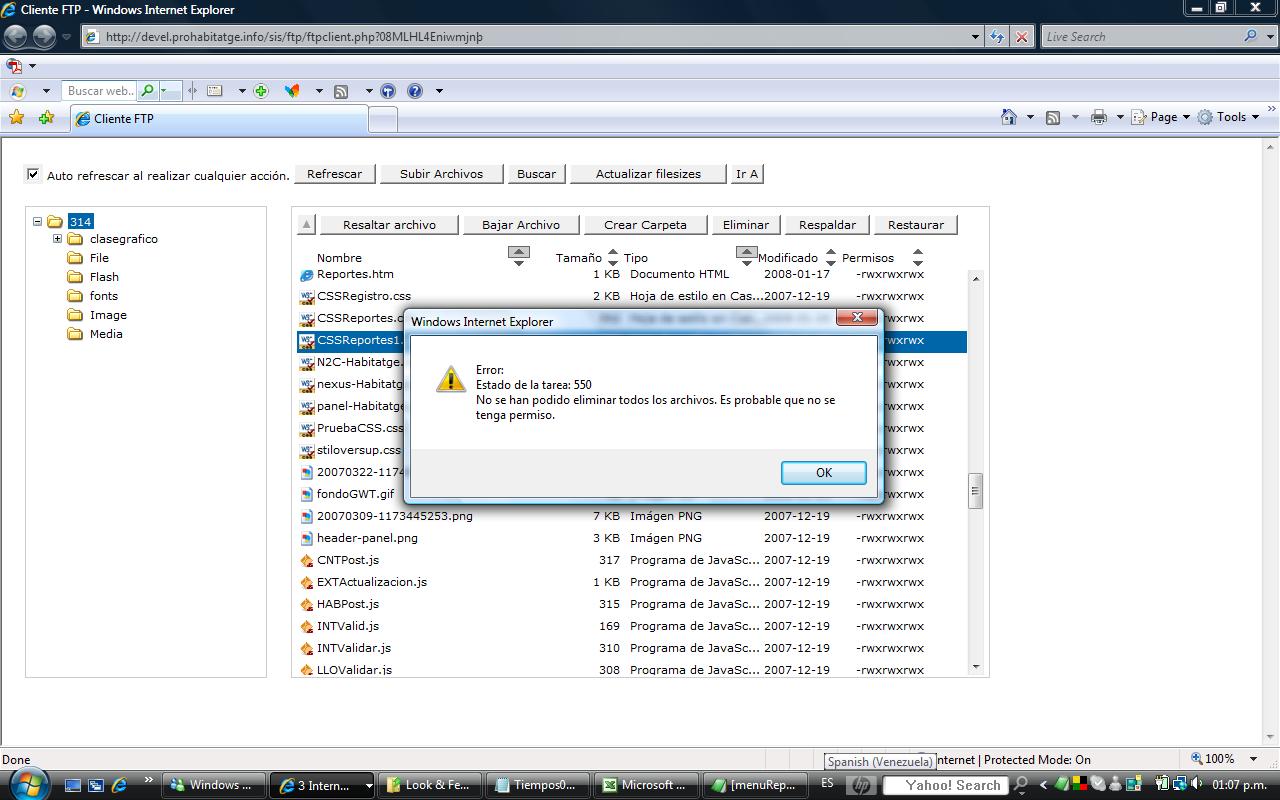Select the Image folder in the tree
The image size is (1280, 800).
tap(108, 315)
